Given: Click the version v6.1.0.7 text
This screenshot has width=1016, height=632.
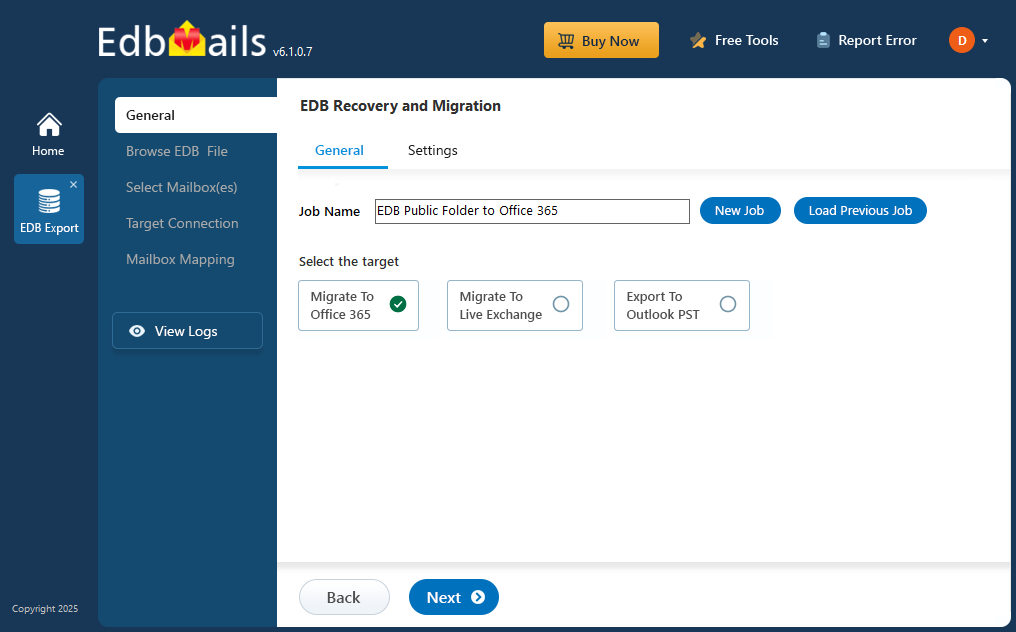Looking at the screenshot, I should (x=292, y=52).
